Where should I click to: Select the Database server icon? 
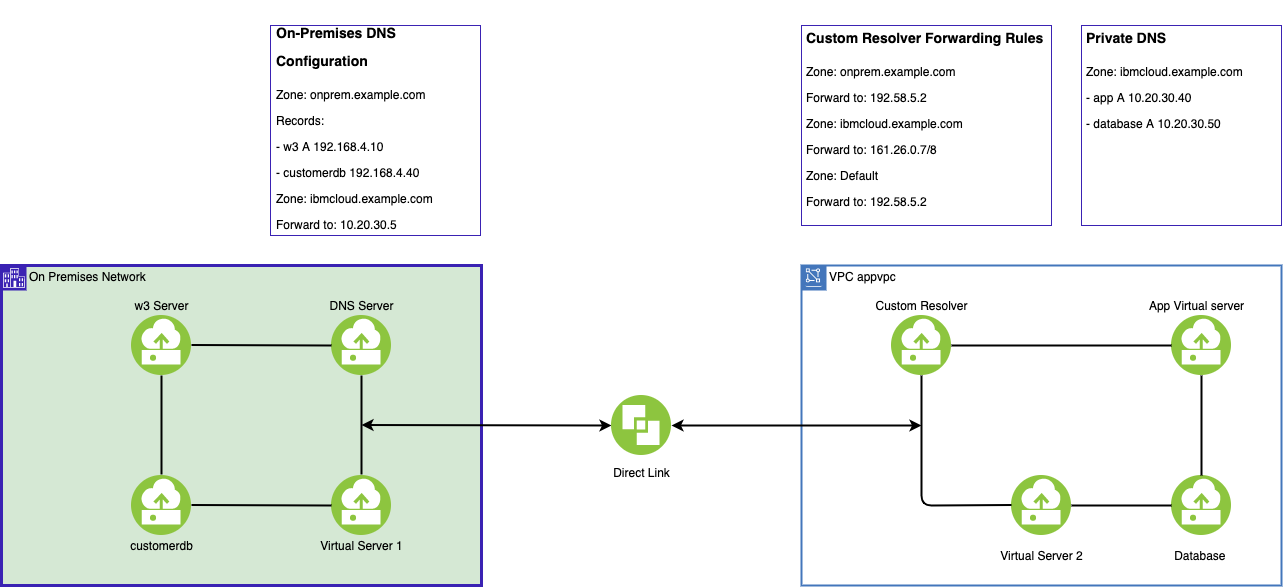[x=1200, y=504]
